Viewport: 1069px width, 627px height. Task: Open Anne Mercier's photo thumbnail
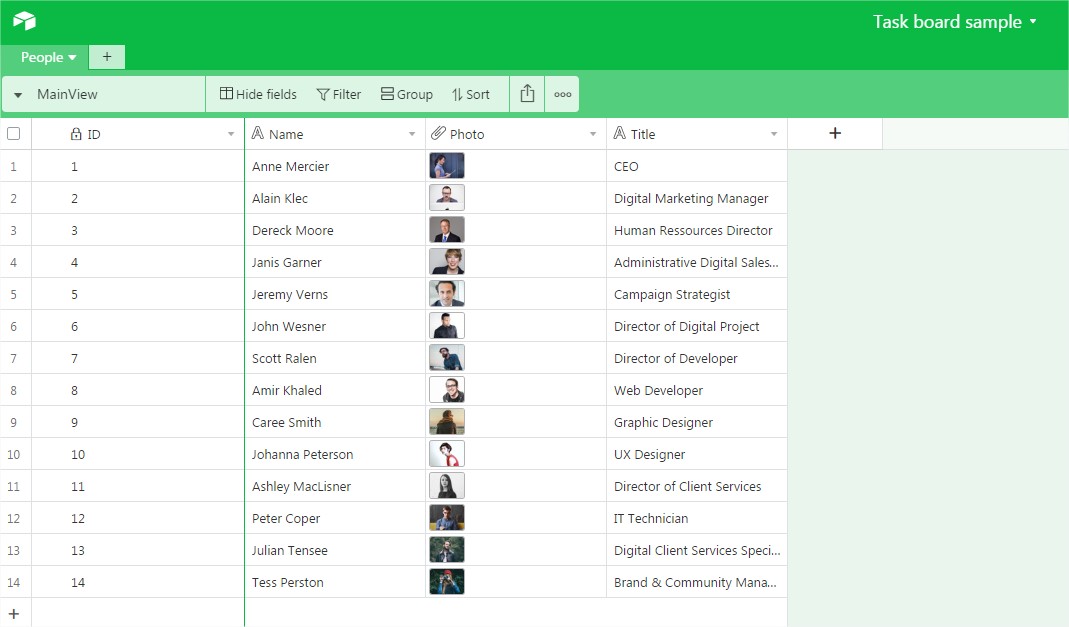click(447, 166)
